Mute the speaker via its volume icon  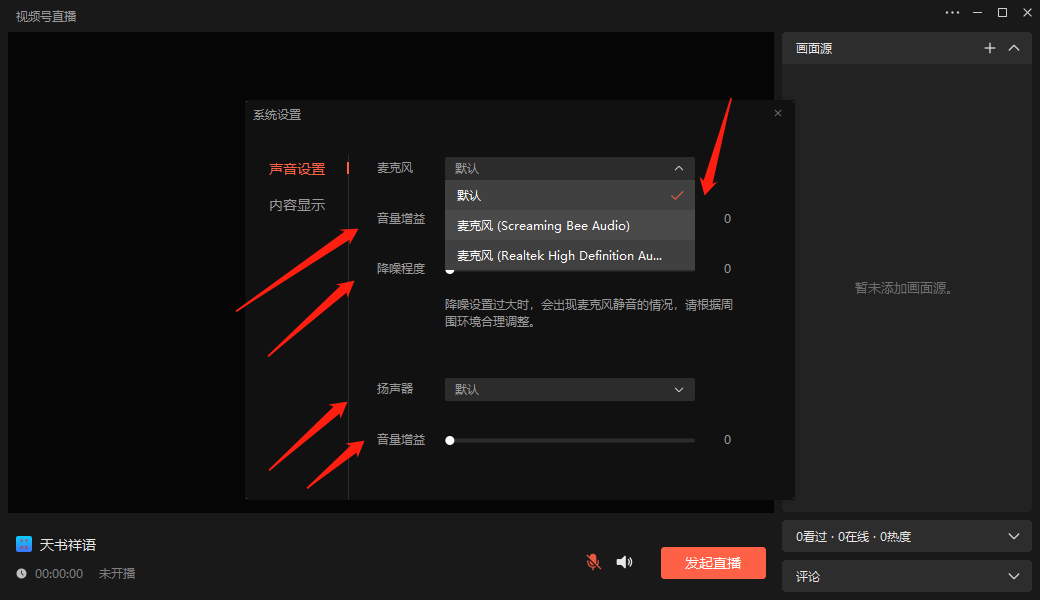pyautogui.click(x=624, y=562)
